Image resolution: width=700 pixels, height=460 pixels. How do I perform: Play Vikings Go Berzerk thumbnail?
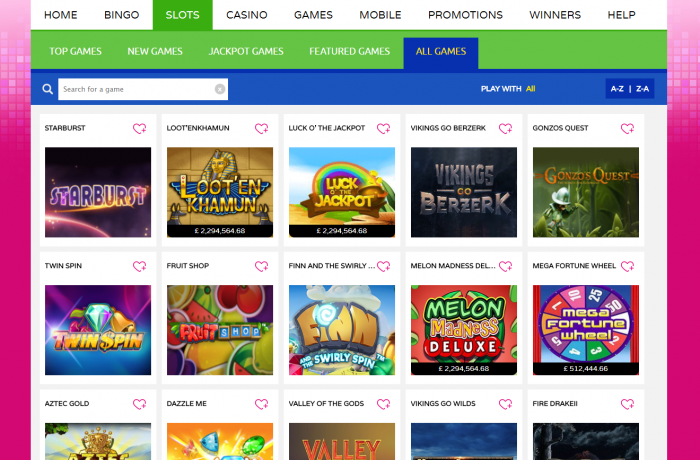pos(464,192)
